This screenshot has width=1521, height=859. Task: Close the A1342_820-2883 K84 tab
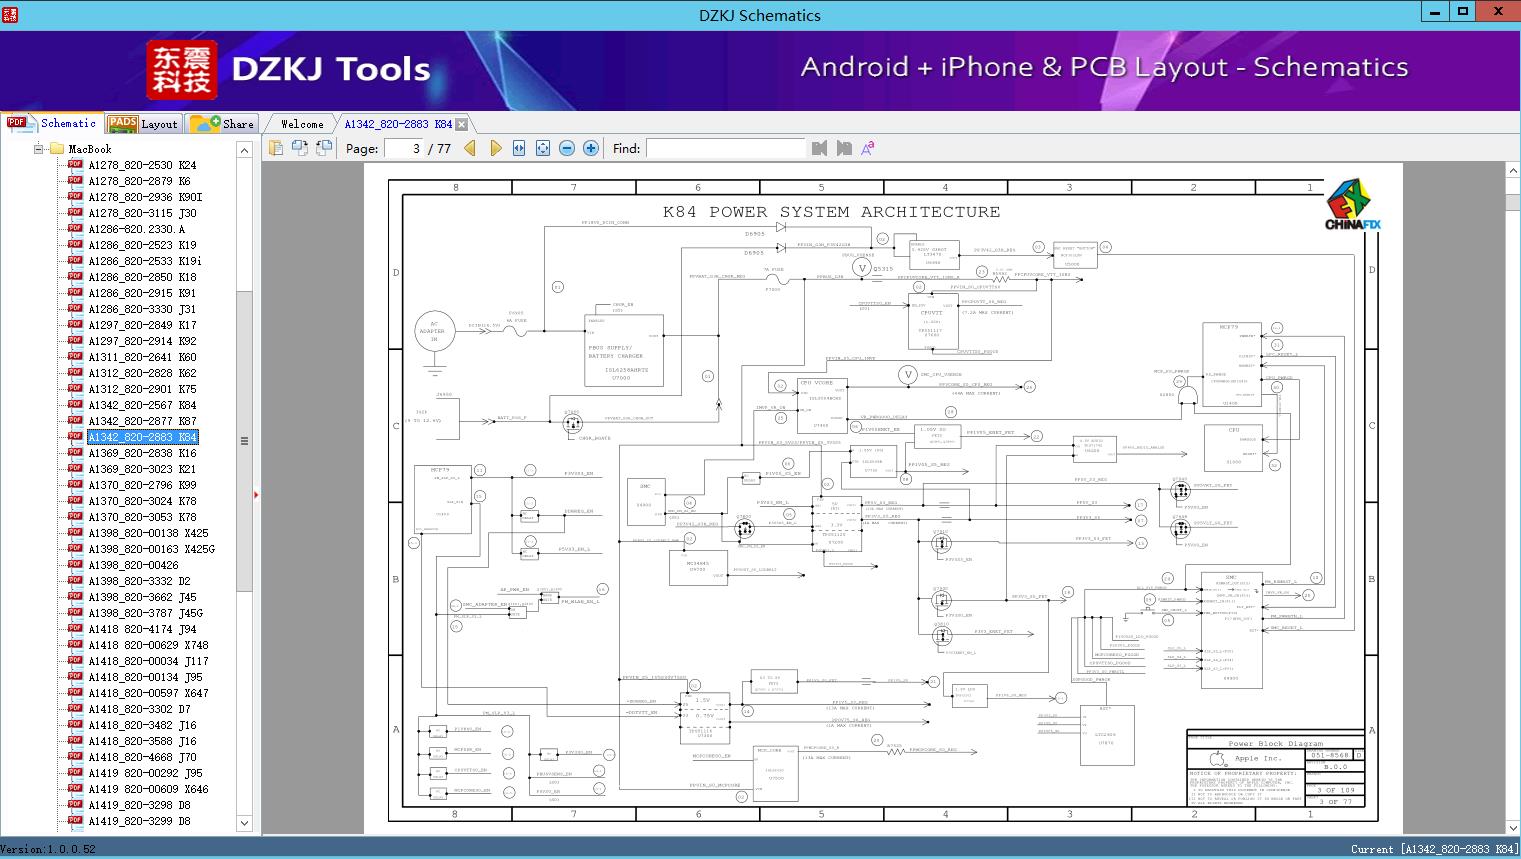(461, 125)
